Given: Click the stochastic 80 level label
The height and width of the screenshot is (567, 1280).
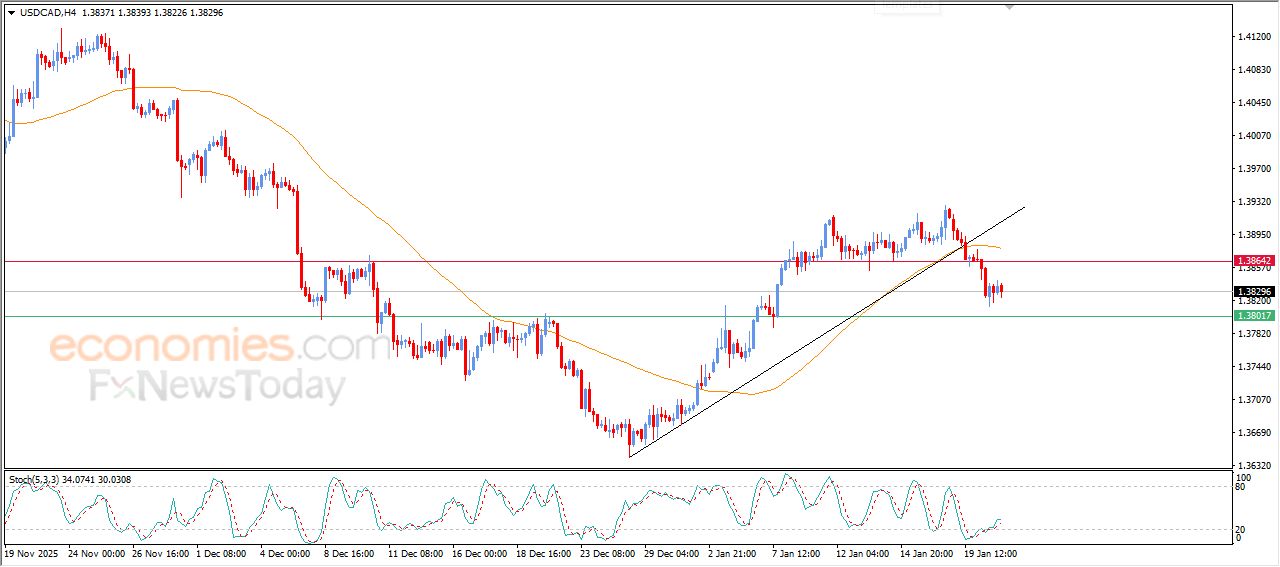Looking at the screenshot, I should tap(1242, 487).
